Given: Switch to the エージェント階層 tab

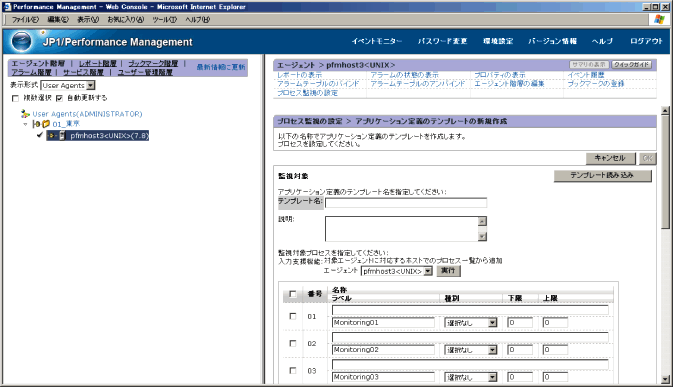Looking at the screenshot, I should pyautogui.click(x=38, y=63).
